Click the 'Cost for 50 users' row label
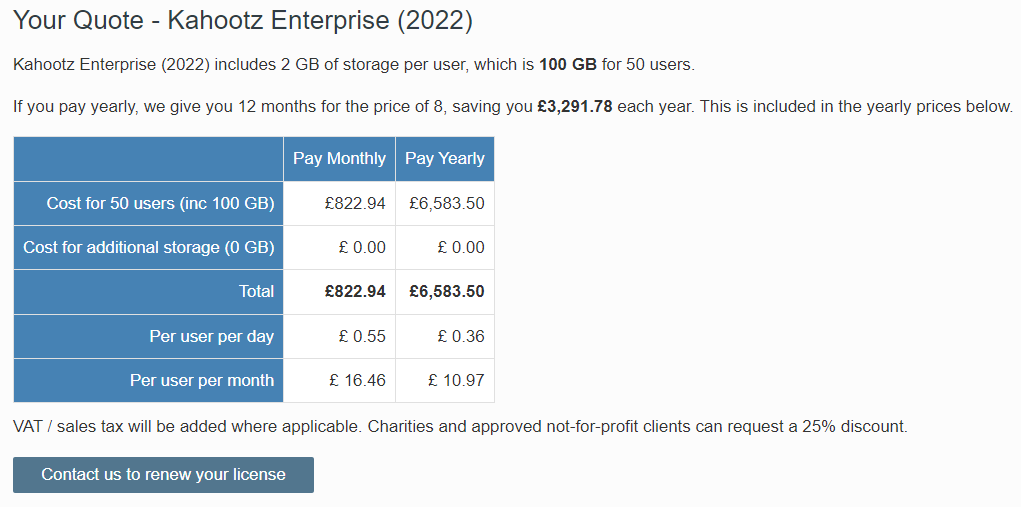1021x507 pixels. [x=160, y=203]
